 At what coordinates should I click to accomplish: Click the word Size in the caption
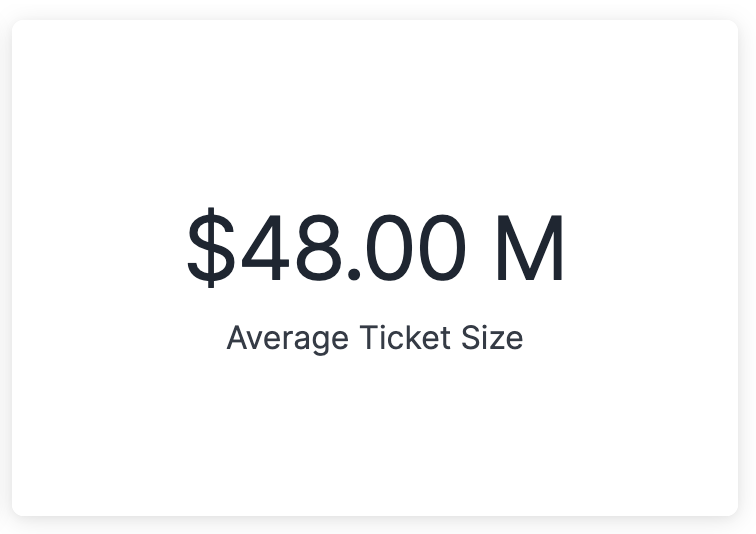tap(492, 337)
